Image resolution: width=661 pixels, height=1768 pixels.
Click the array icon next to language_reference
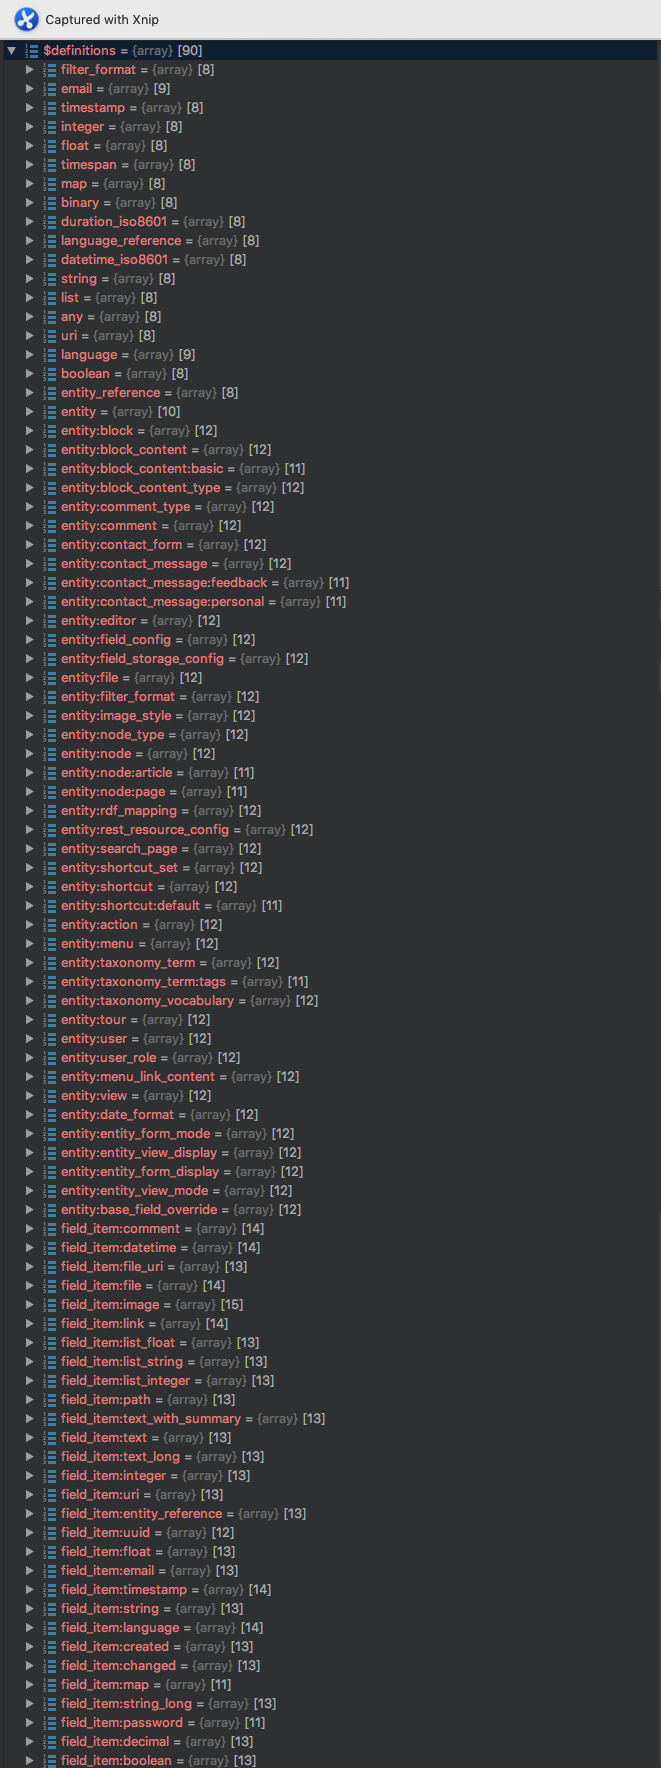(x=49, y=241)
